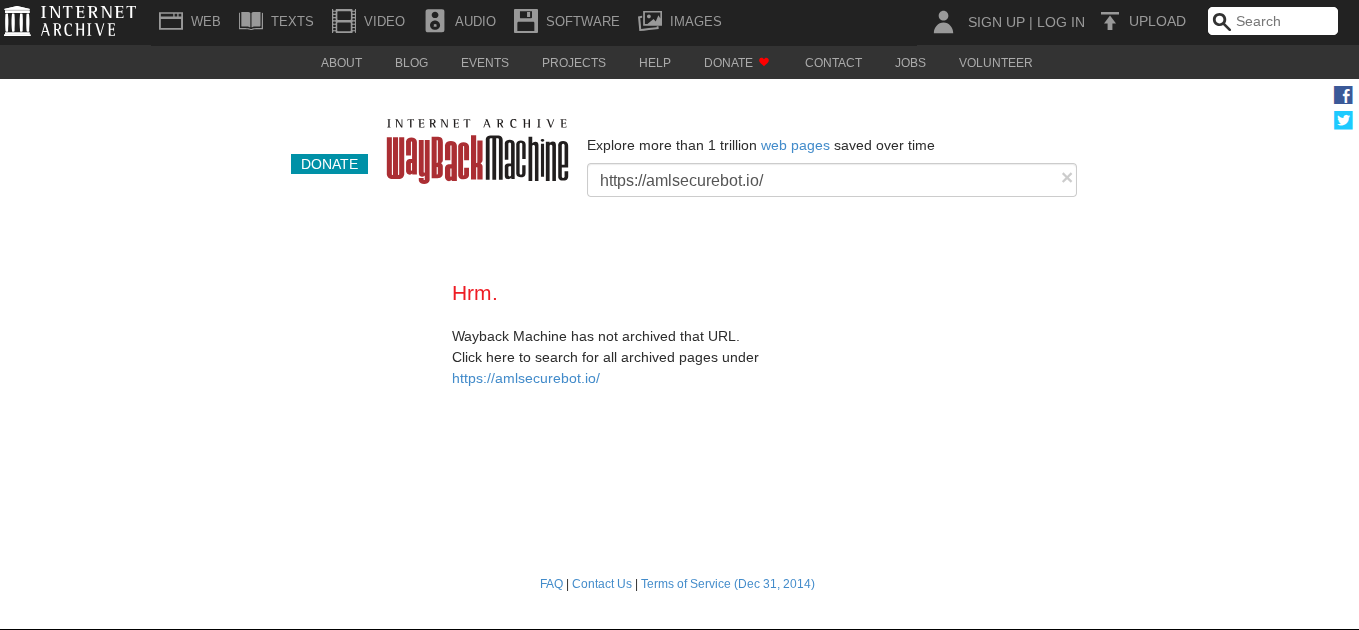Open Terms of Service (Dec 31, 2014)

(x=728, y=584)
